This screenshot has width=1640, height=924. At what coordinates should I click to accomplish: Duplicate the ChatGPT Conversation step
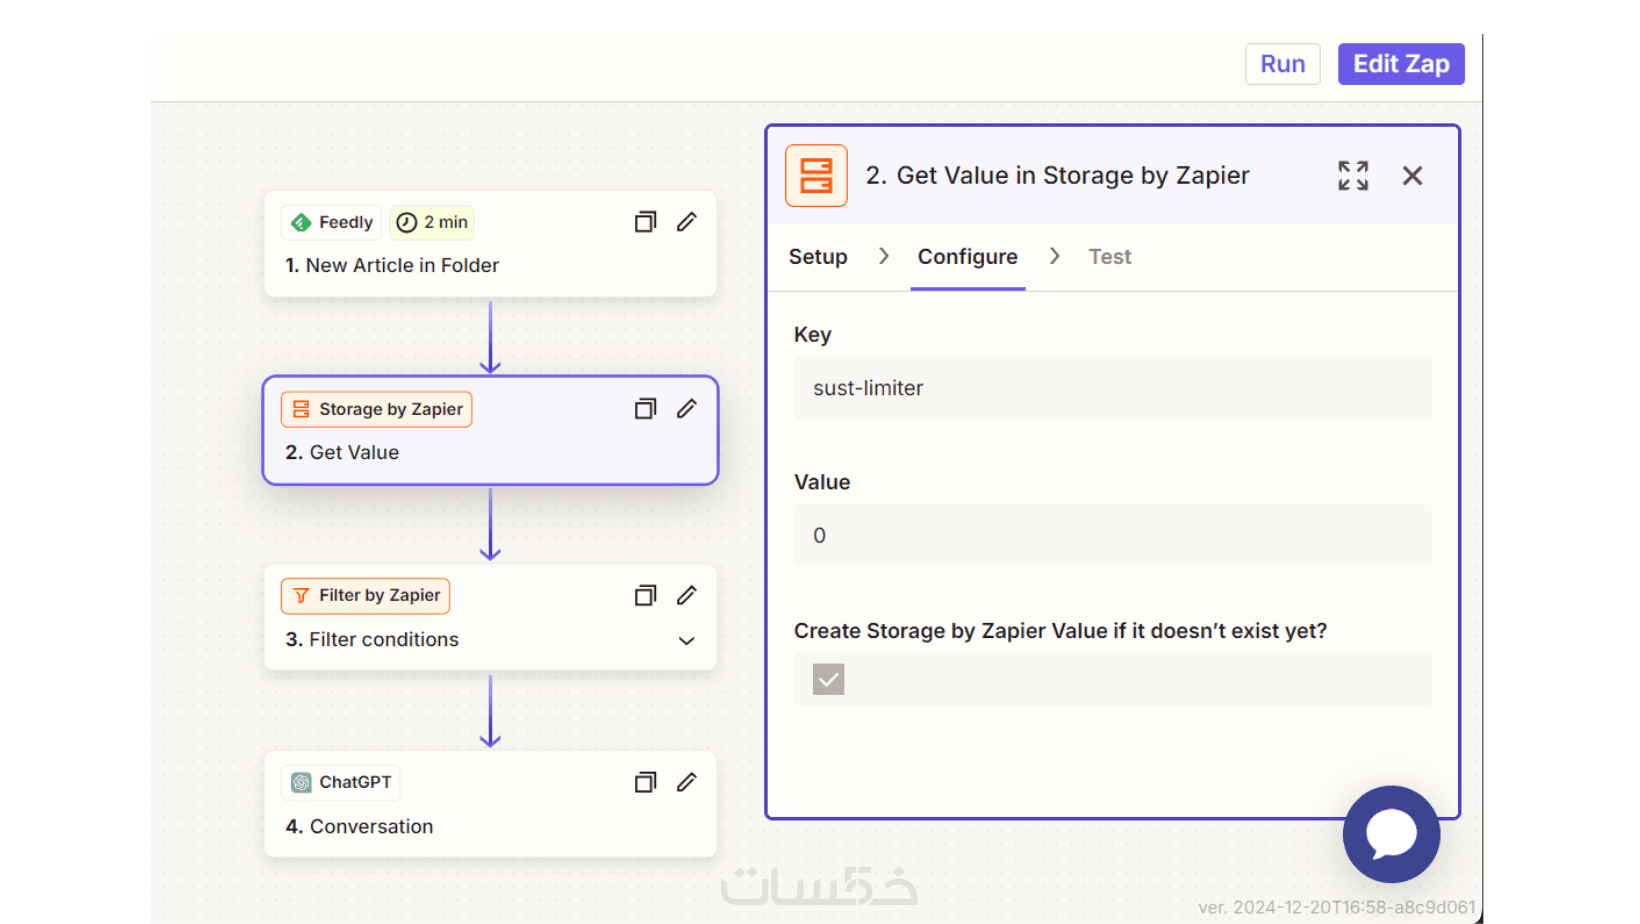645,783
